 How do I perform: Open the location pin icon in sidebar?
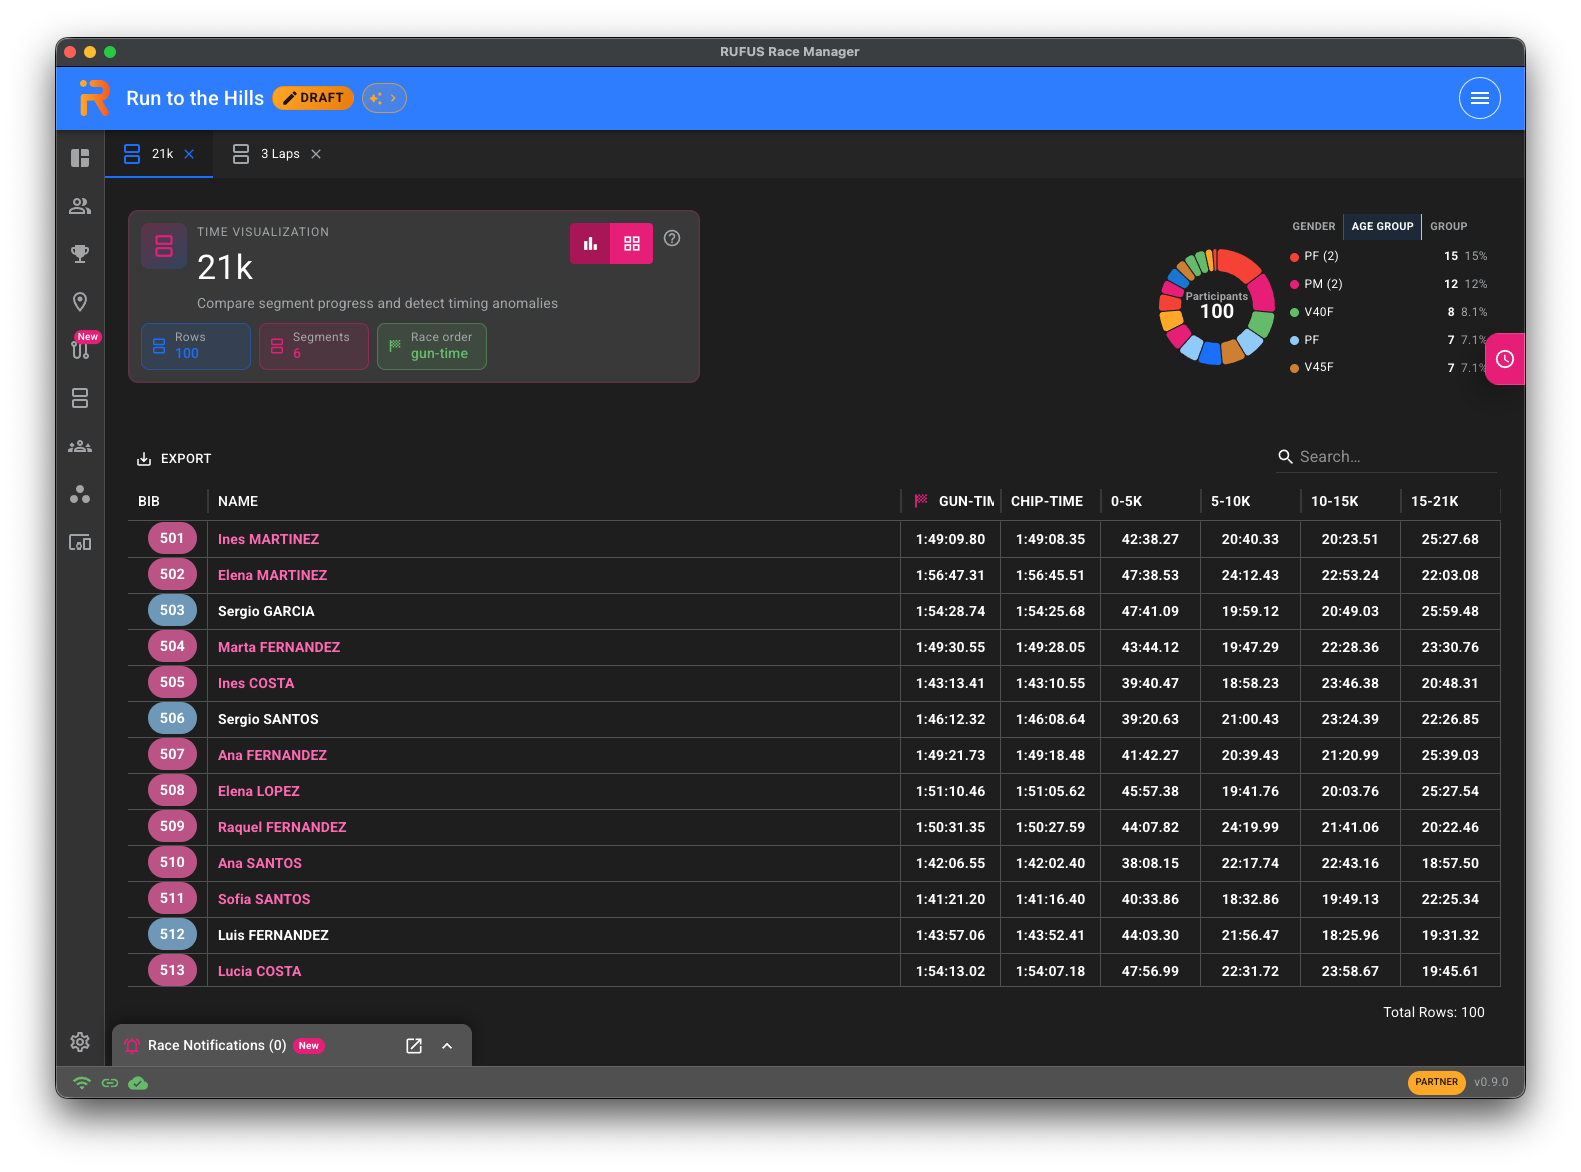point(80,302)
